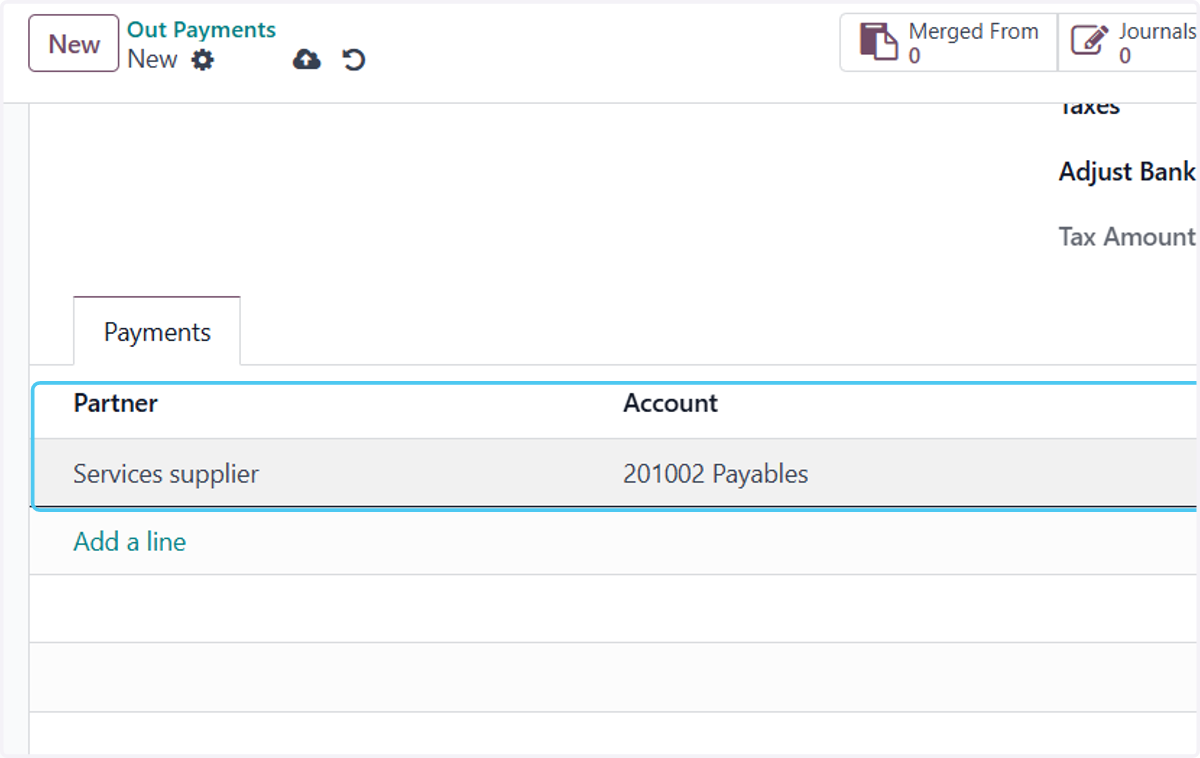
Task: Sort by the Partner column header
Action: pos(116,403)
